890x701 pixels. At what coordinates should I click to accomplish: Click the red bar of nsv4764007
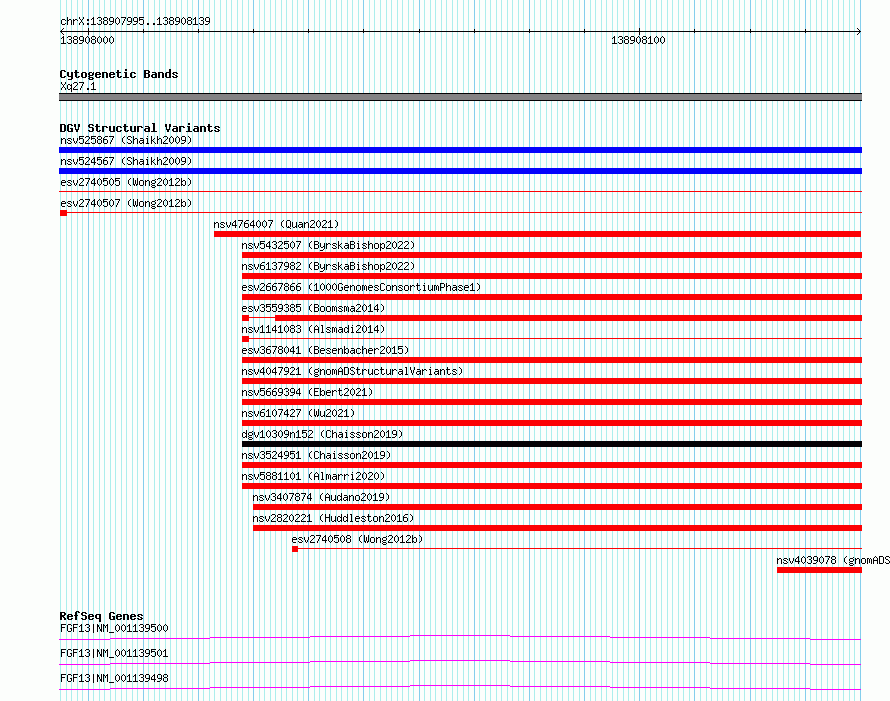coord(537,234)
